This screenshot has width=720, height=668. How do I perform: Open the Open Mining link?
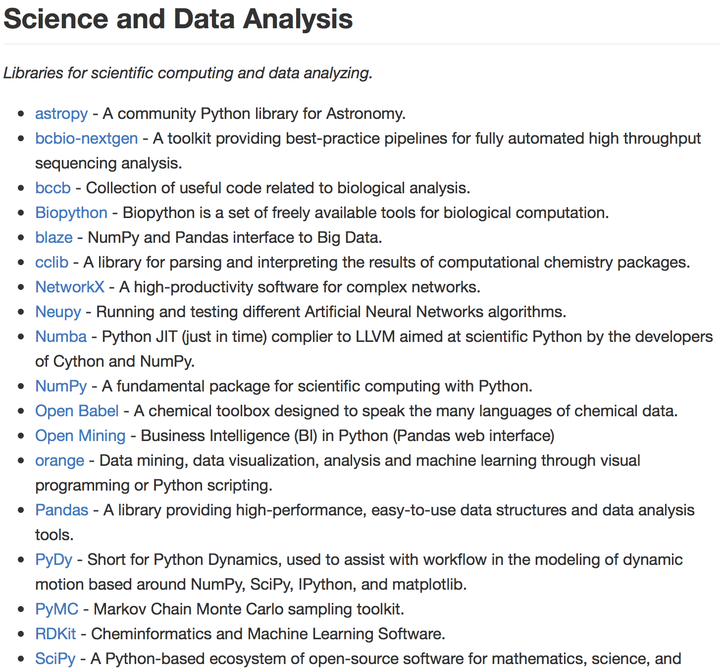tap(80, 436)
